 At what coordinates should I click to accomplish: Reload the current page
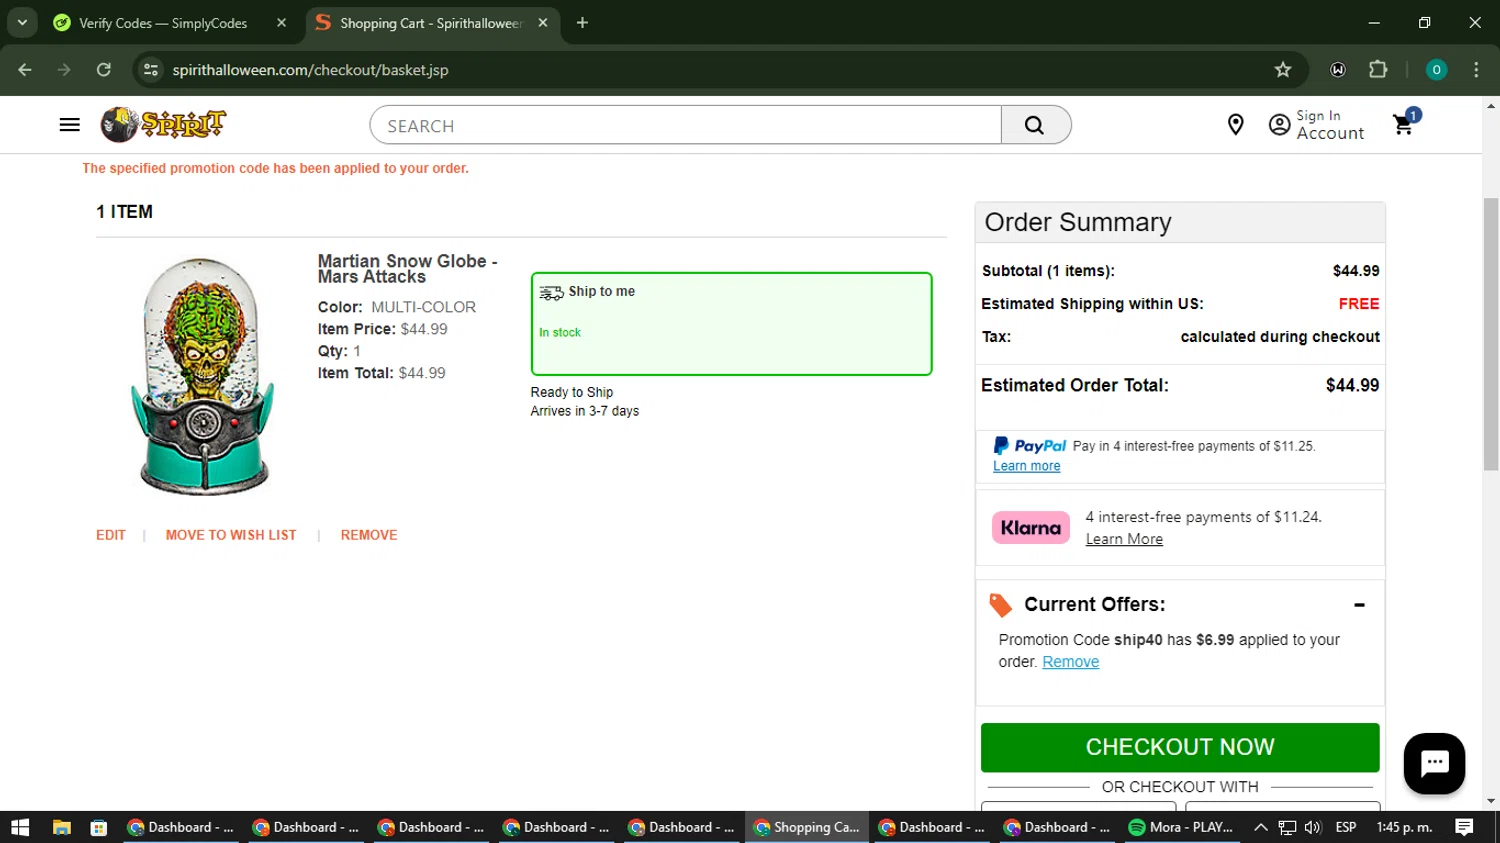pyautogui.click(x=104, y=70)
